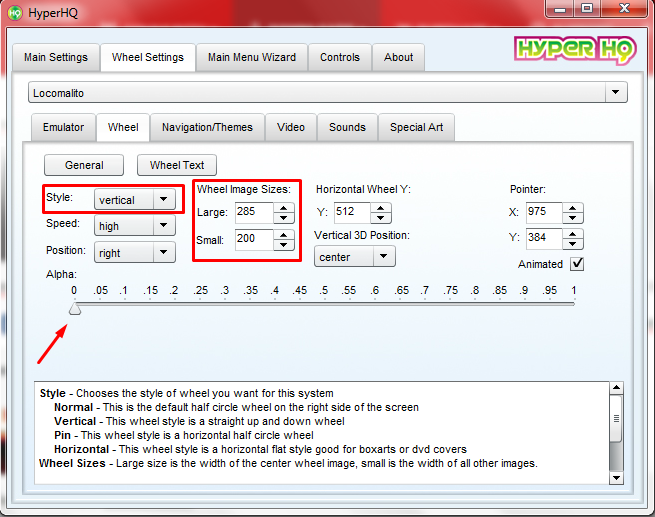Open the About tab
Screen dimensions: 655x517
pos(399,57)
